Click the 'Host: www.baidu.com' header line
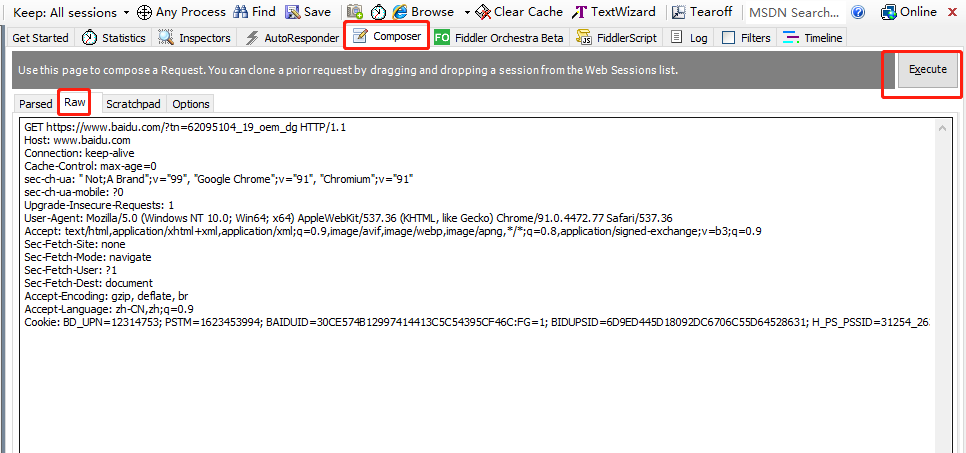The width and height of the screenshot is (966, 453). [78, 141]
